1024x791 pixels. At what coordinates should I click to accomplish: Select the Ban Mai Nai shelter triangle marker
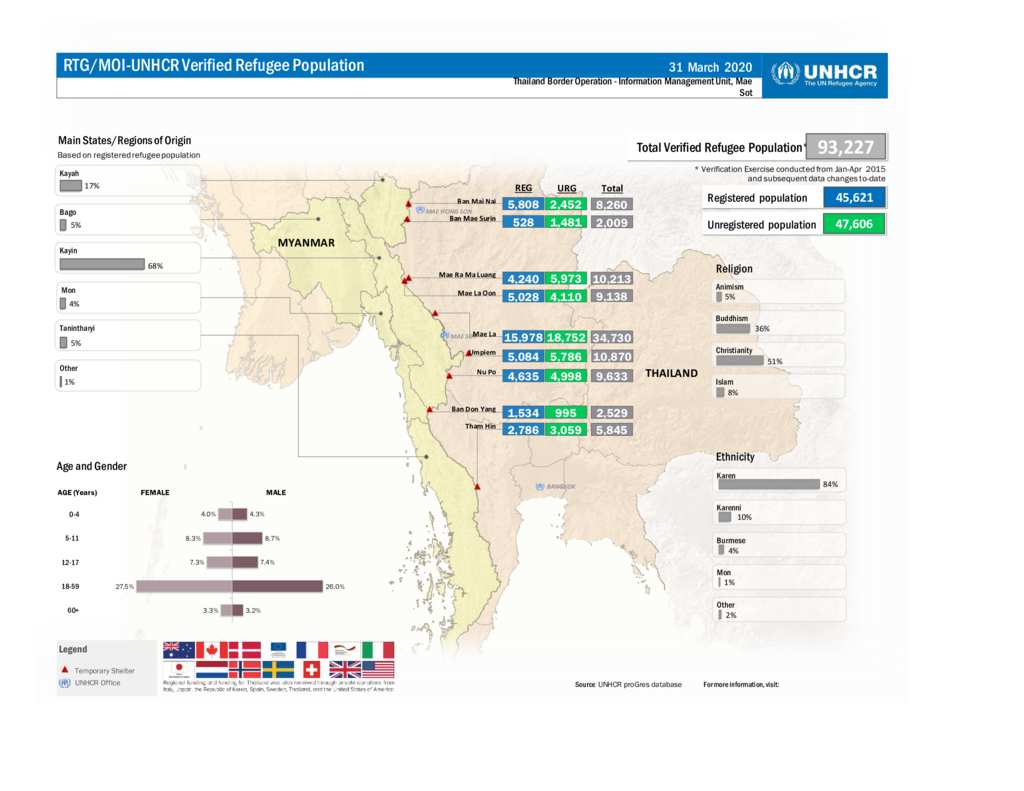408,203
